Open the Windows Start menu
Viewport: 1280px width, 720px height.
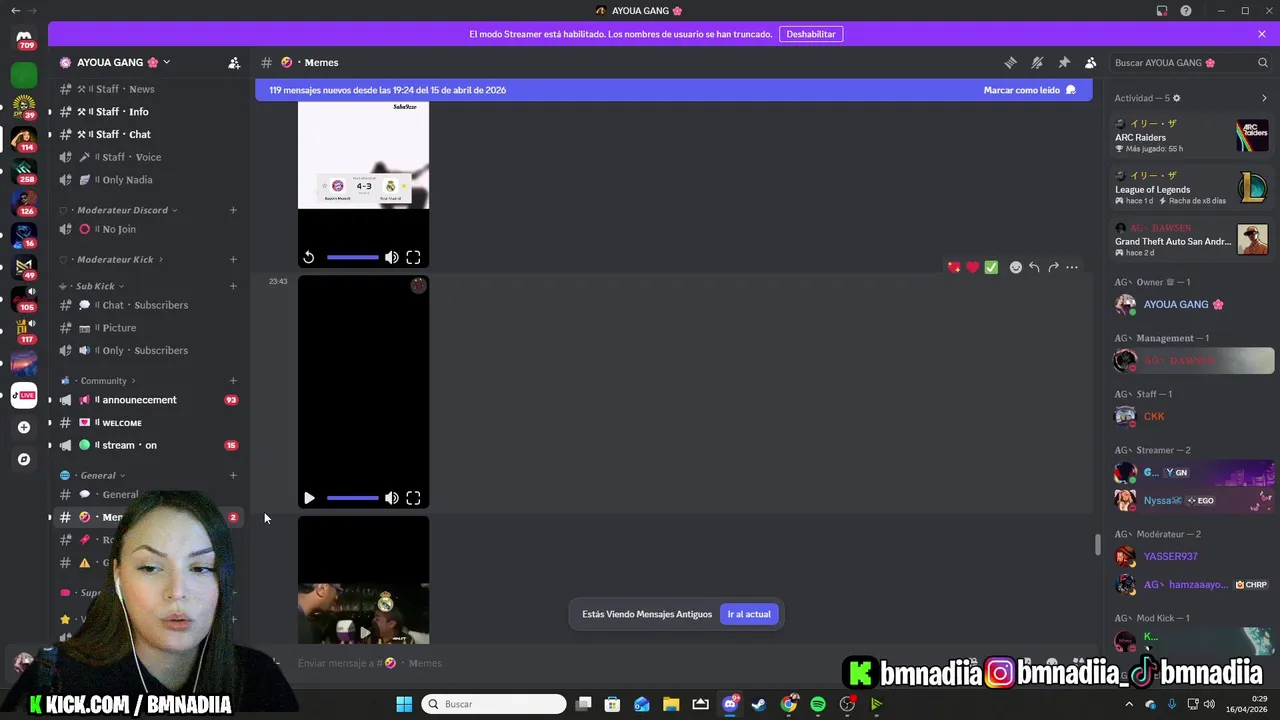[404, 704]
